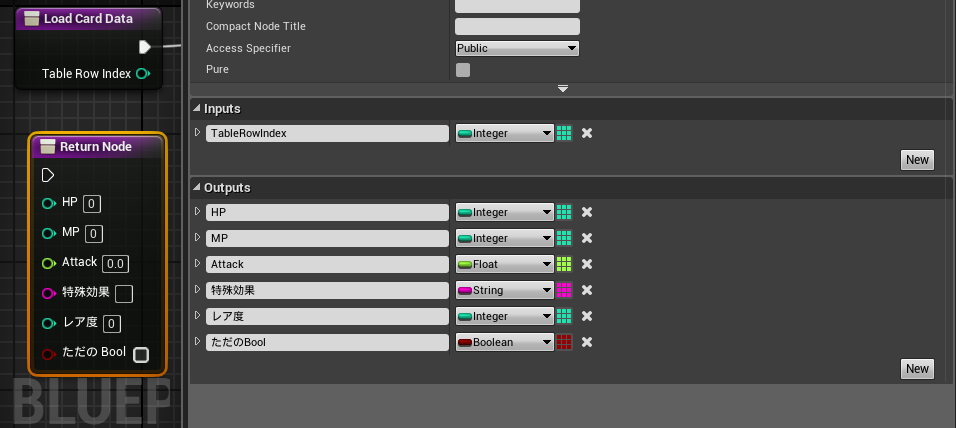Show advanced options arrow below Pure
956x428 pixels.
(563, 89)
